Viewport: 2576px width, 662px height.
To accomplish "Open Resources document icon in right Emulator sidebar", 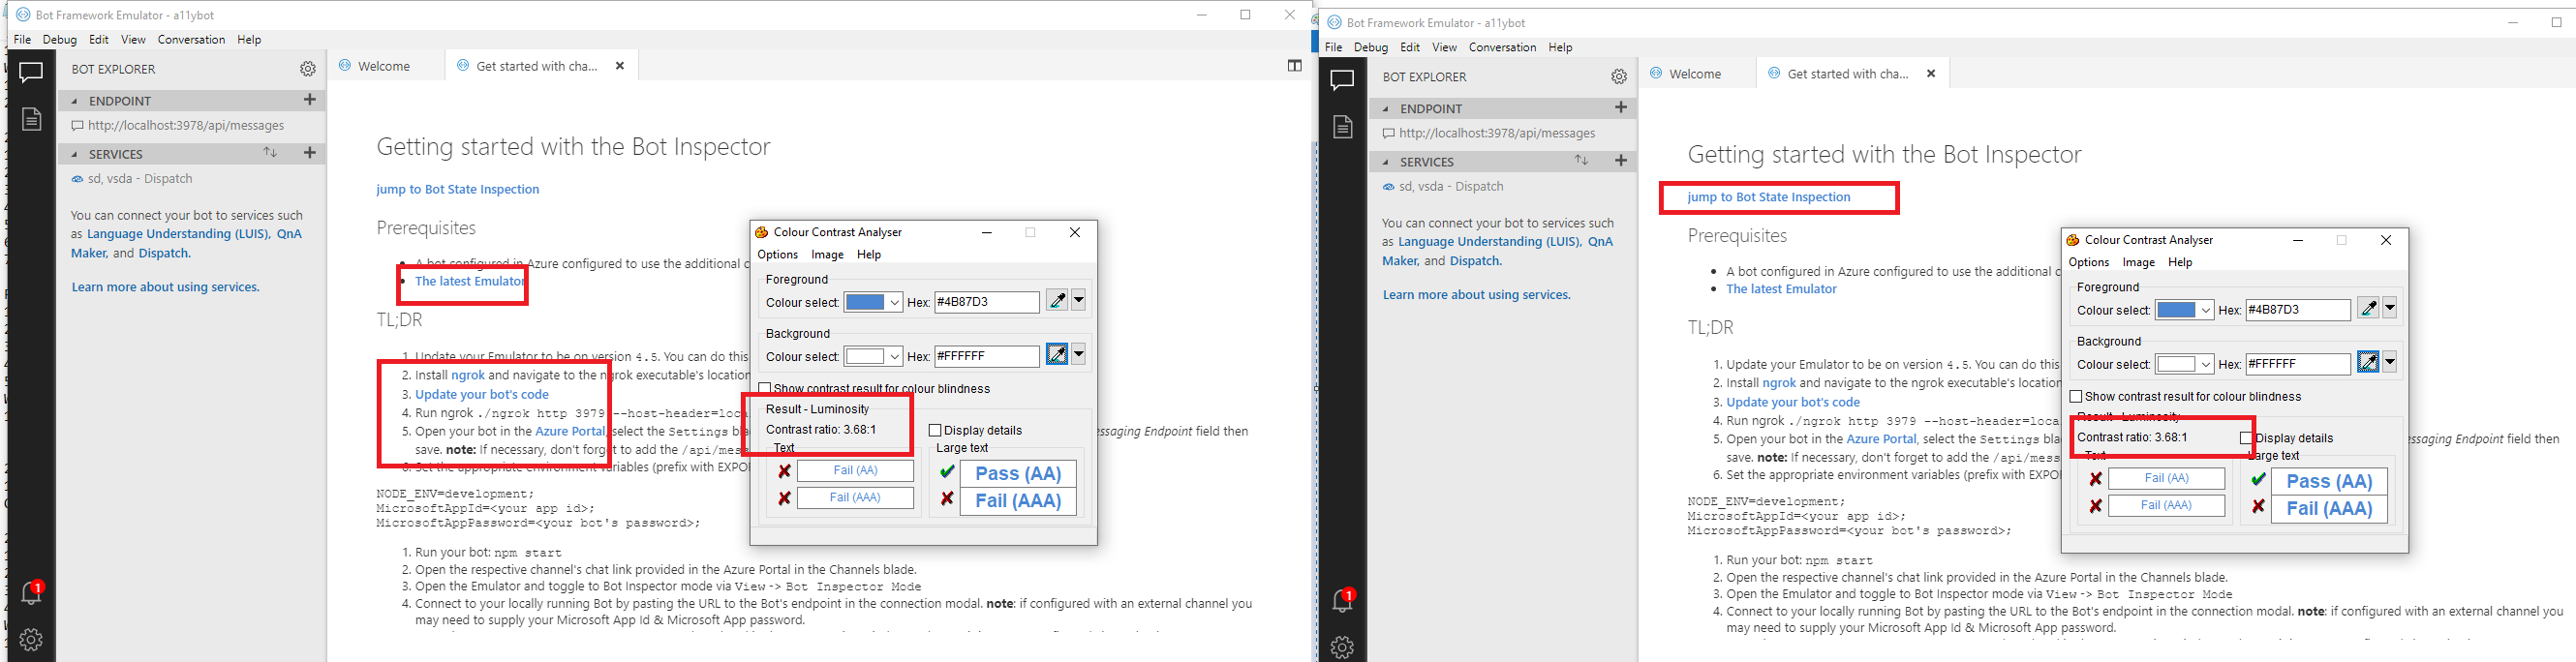I will coord(1342,127).
